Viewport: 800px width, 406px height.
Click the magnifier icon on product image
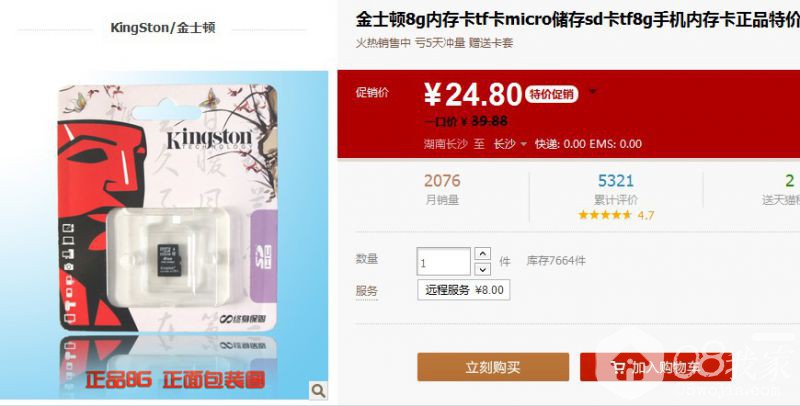318,391
